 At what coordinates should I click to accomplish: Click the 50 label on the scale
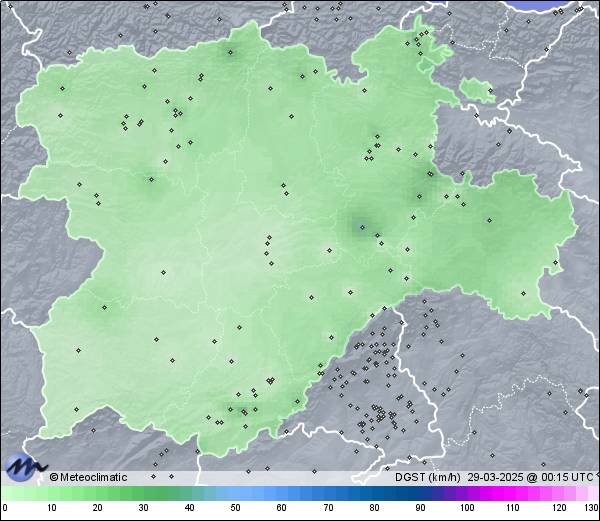point(236,508)
